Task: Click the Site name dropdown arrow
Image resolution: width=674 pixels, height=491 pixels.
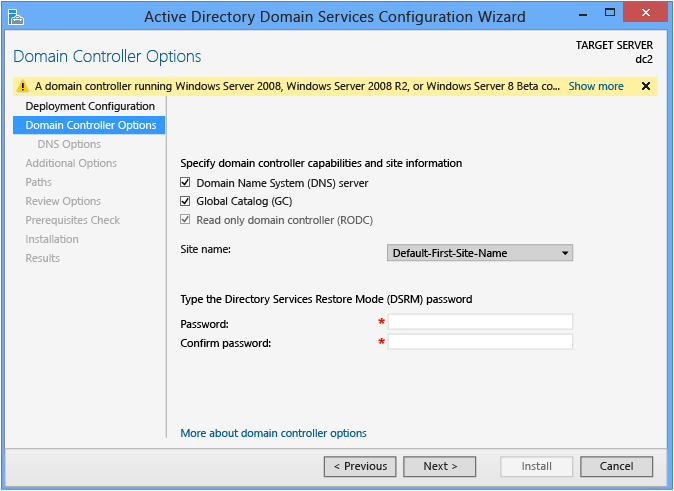Action: click(565, 253)
